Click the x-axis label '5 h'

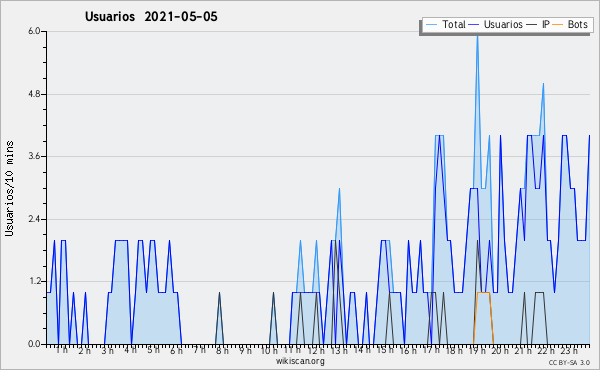coord(153,350)
